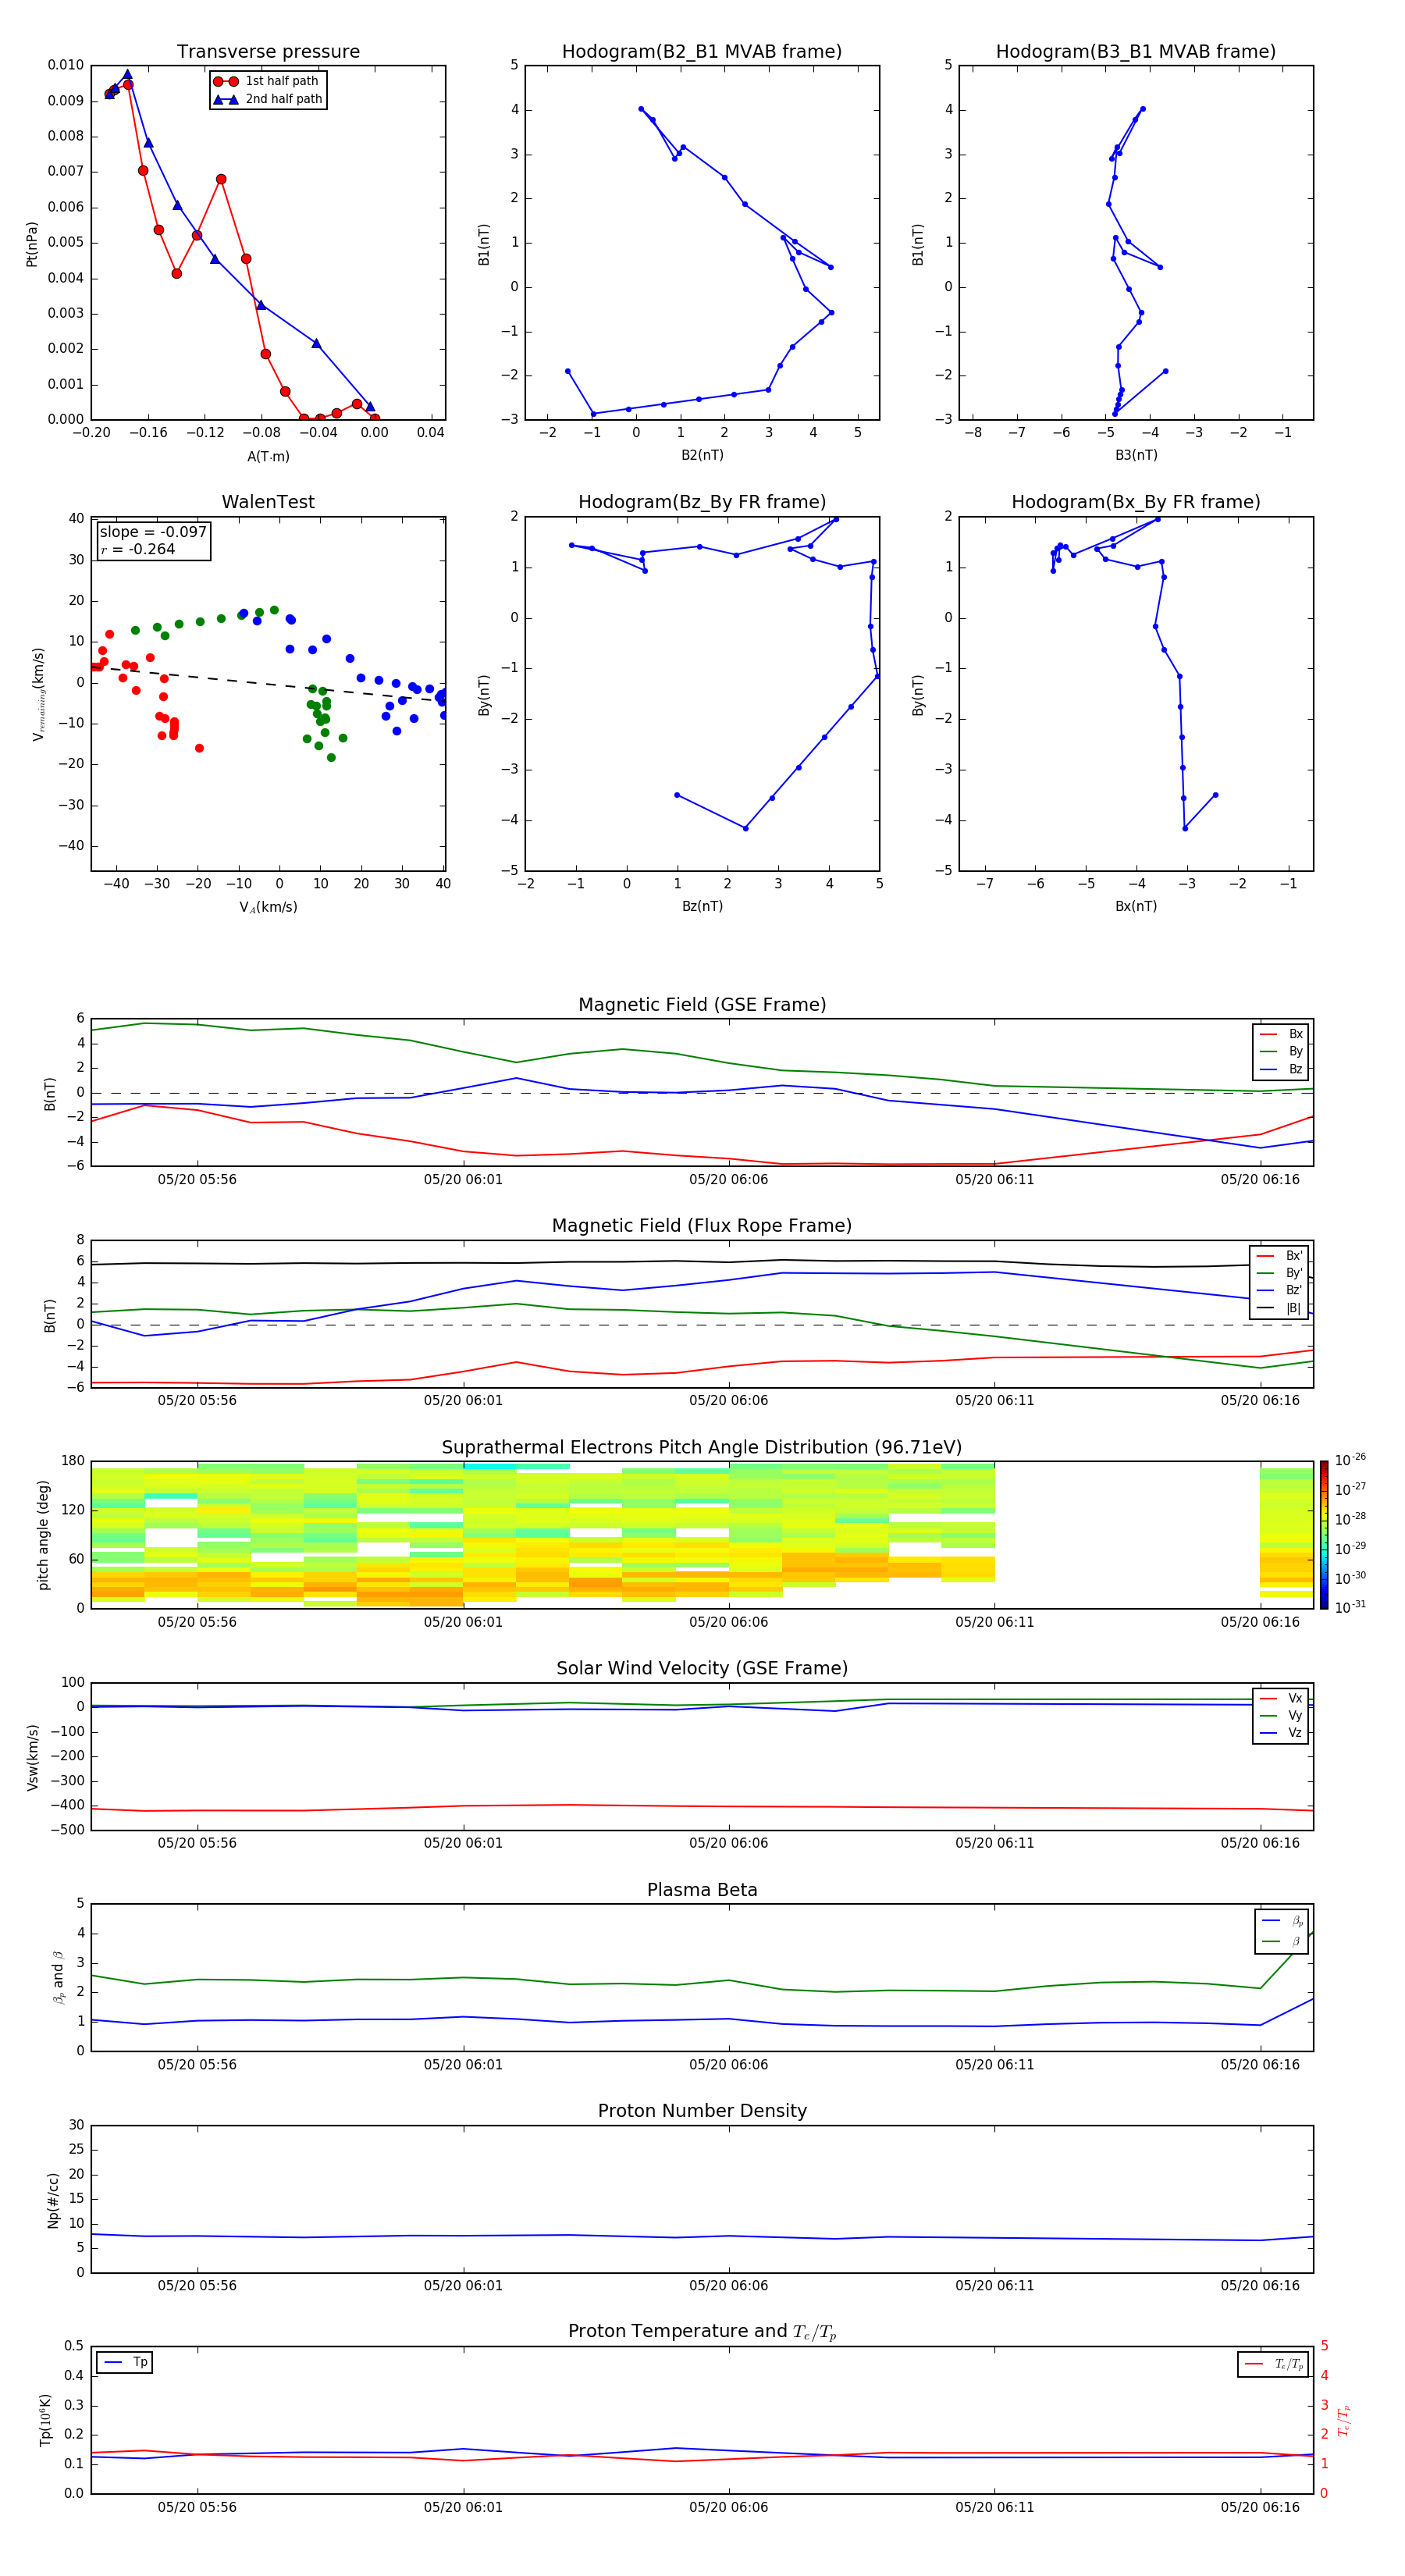Viewport: 1405px width, 2576px height.
Task: Click the 'Pt(nPa)' y-axis label
Action: pos(31,244)
